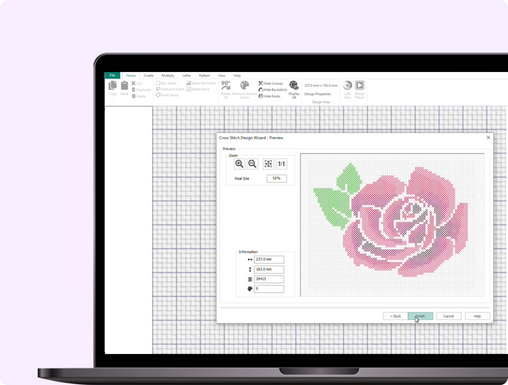The height and width of the screenshot is (385, 508).
Task: Open the File menu
Action: coord(112,75)
